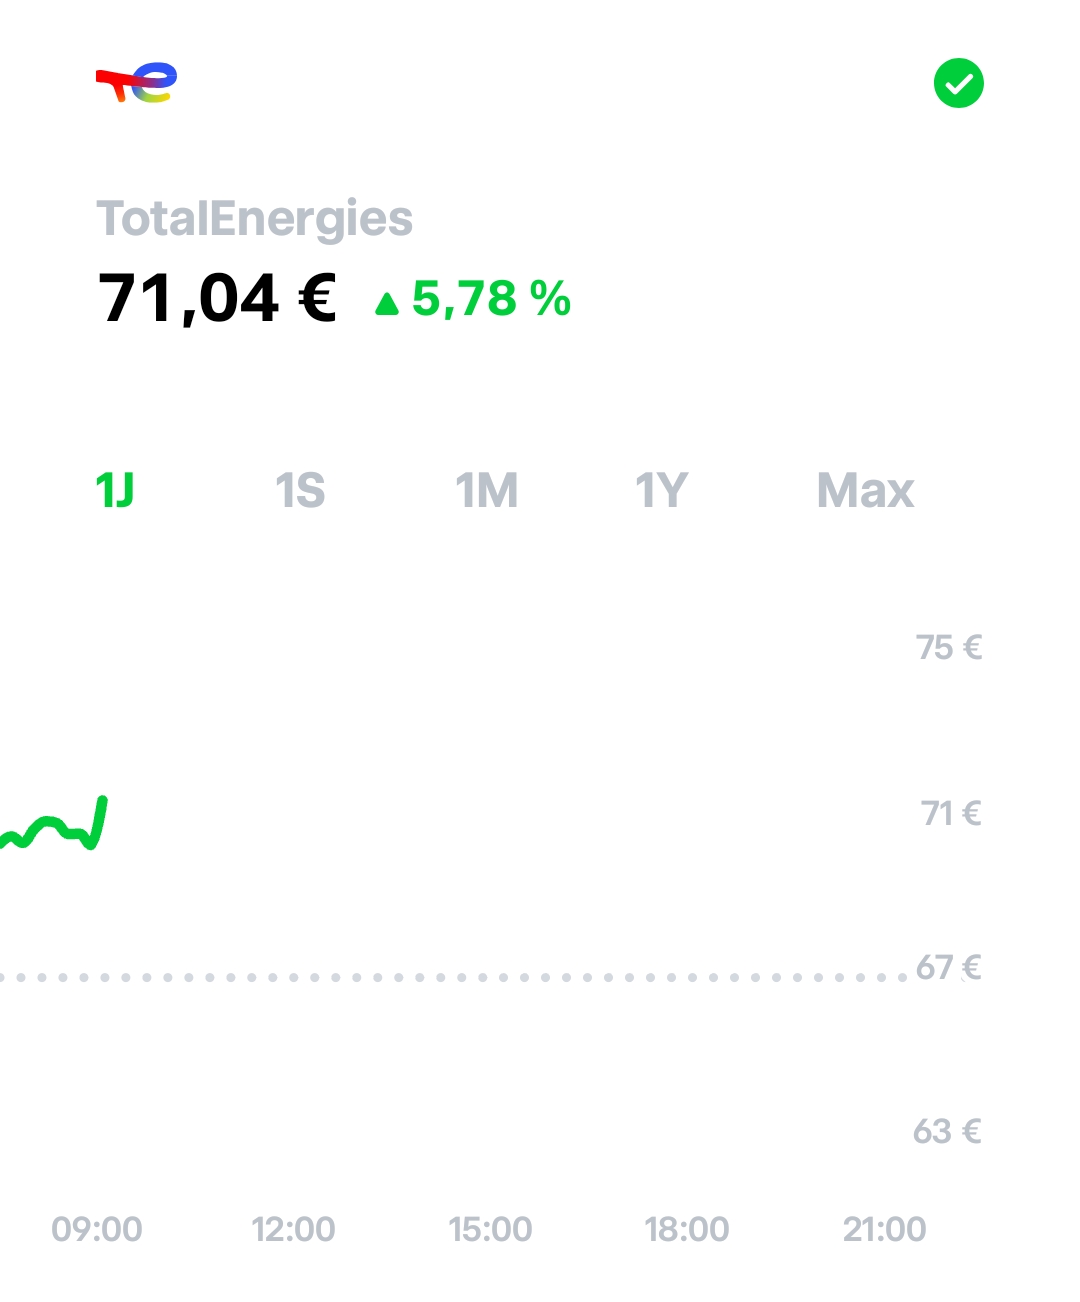Tap the TotalEnergies company logo
Viewport: 1080px width, 1302px height.
point(137,83)
